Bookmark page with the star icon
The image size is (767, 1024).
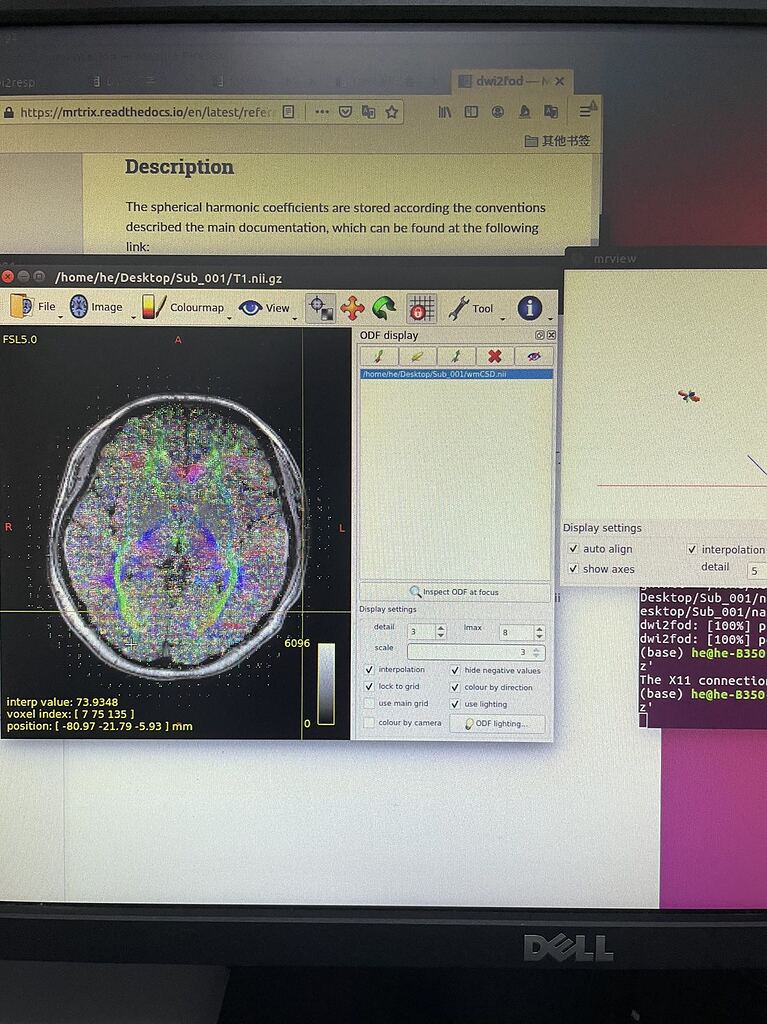pos(392,112)
